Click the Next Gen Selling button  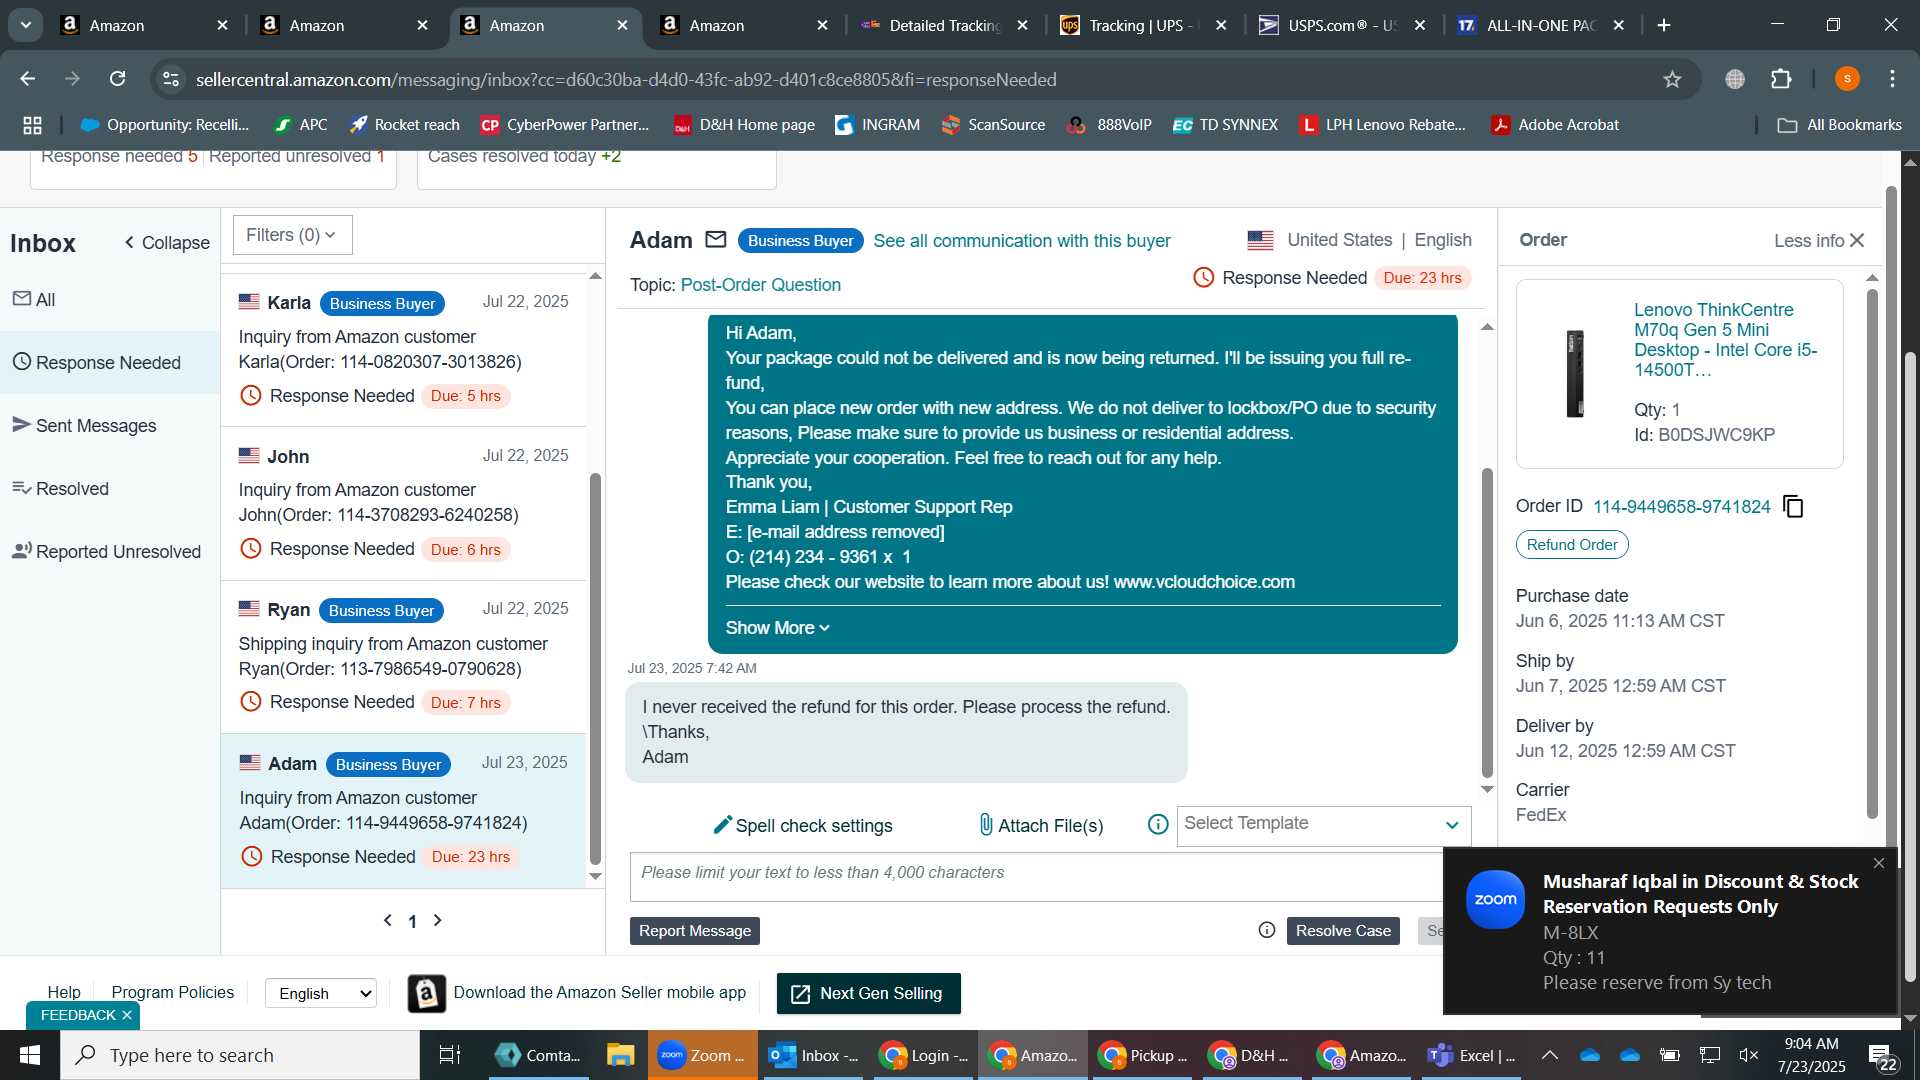click(869, 993)
